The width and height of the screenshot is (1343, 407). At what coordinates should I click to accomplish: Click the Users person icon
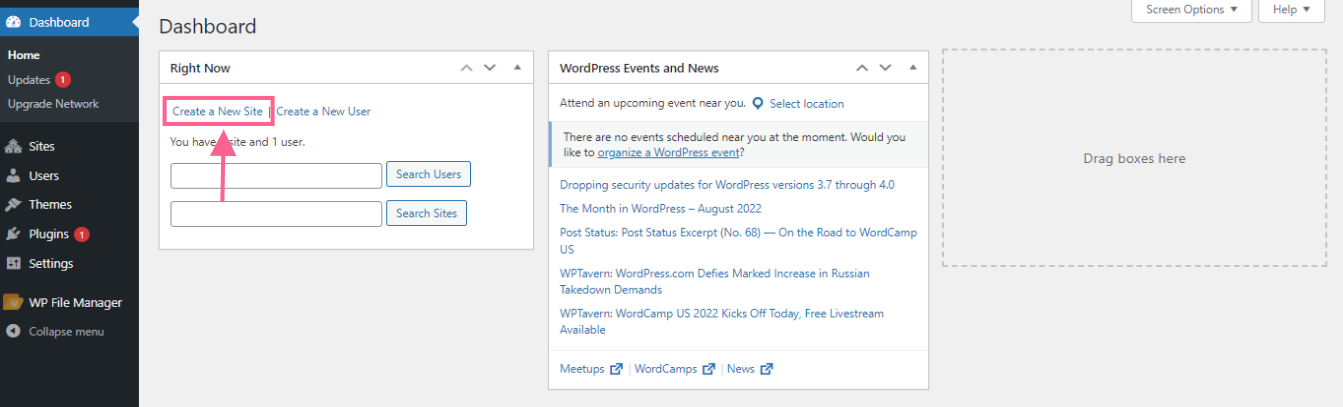click(13, 176)
